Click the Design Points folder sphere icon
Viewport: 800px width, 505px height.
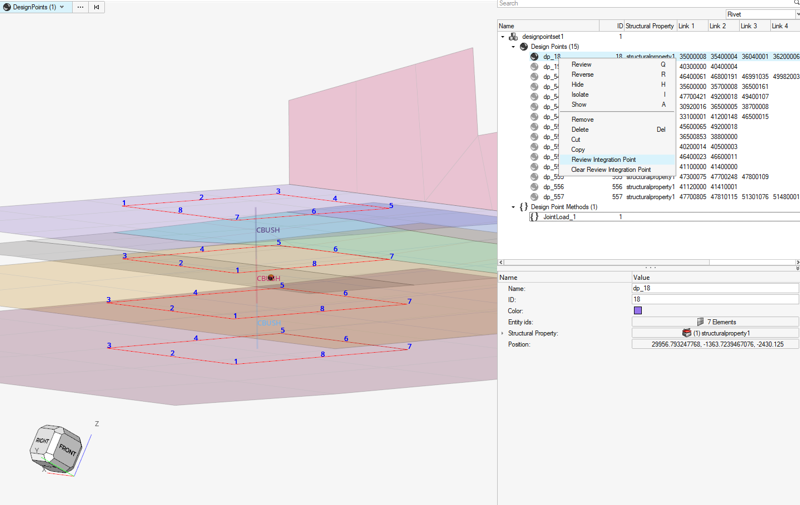tap(523, 47)
